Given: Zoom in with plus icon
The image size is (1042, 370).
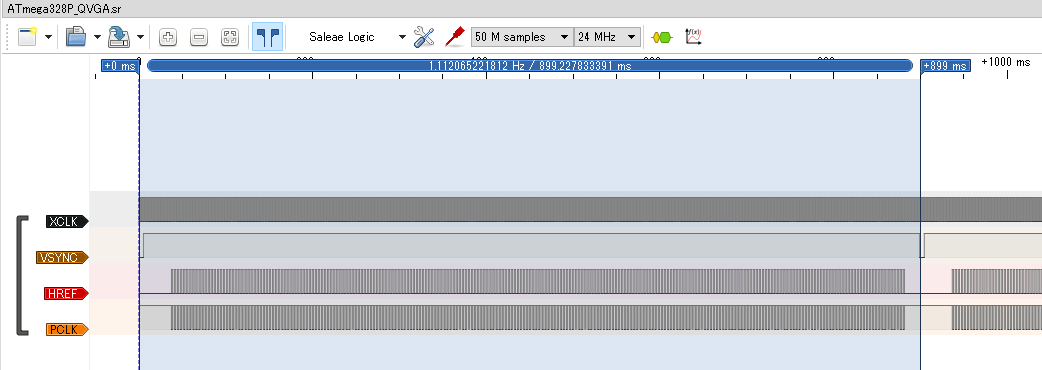Looking at the screenshot, I should [x=168, y=37].
